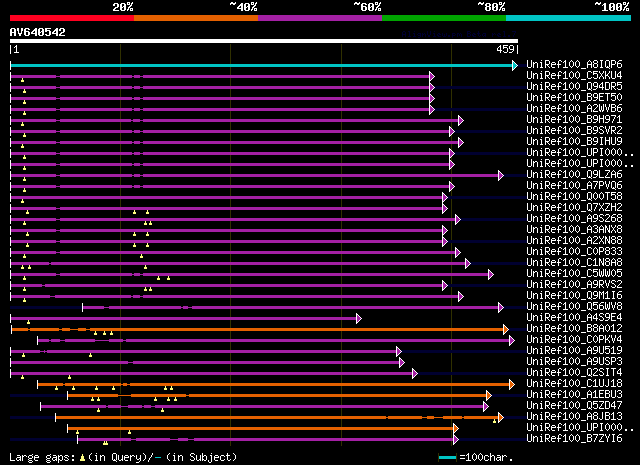Click the white query sequence bar
This screenshot has width=640, height=465.
coord(264,41)
